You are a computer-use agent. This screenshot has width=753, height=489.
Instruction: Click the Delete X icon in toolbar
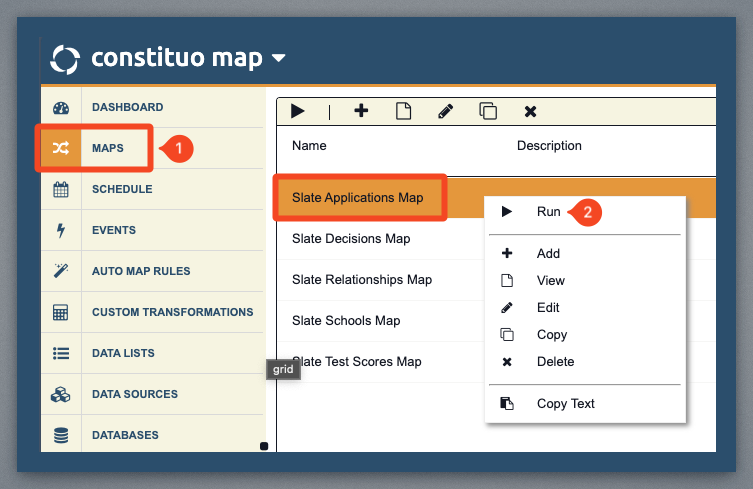[531, 111]
